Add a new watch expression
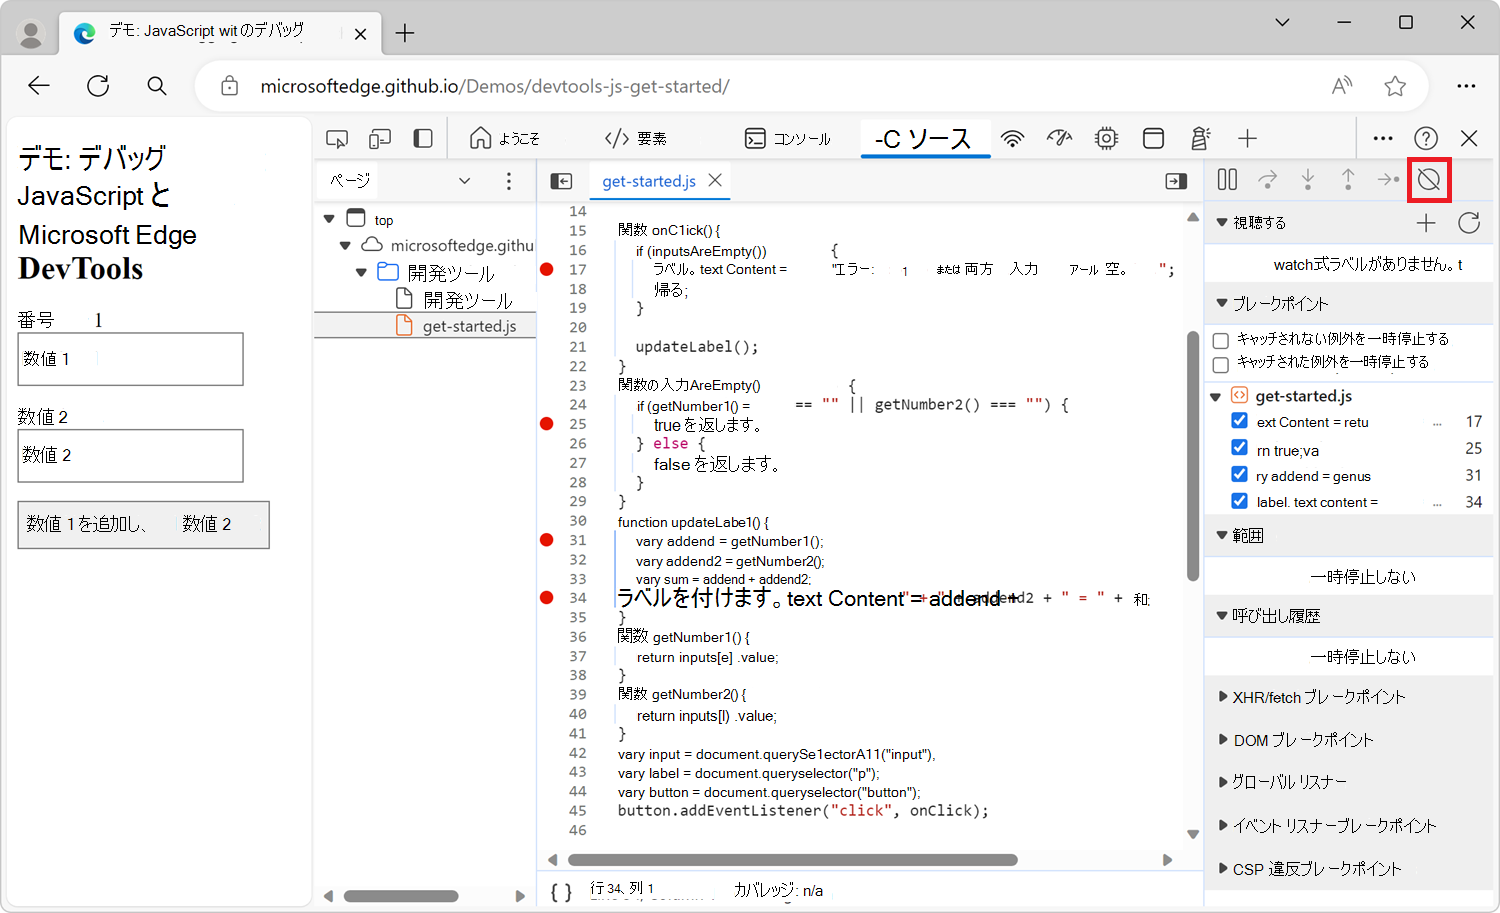This screenshot has width=1500, height=913. (1426, 223)
